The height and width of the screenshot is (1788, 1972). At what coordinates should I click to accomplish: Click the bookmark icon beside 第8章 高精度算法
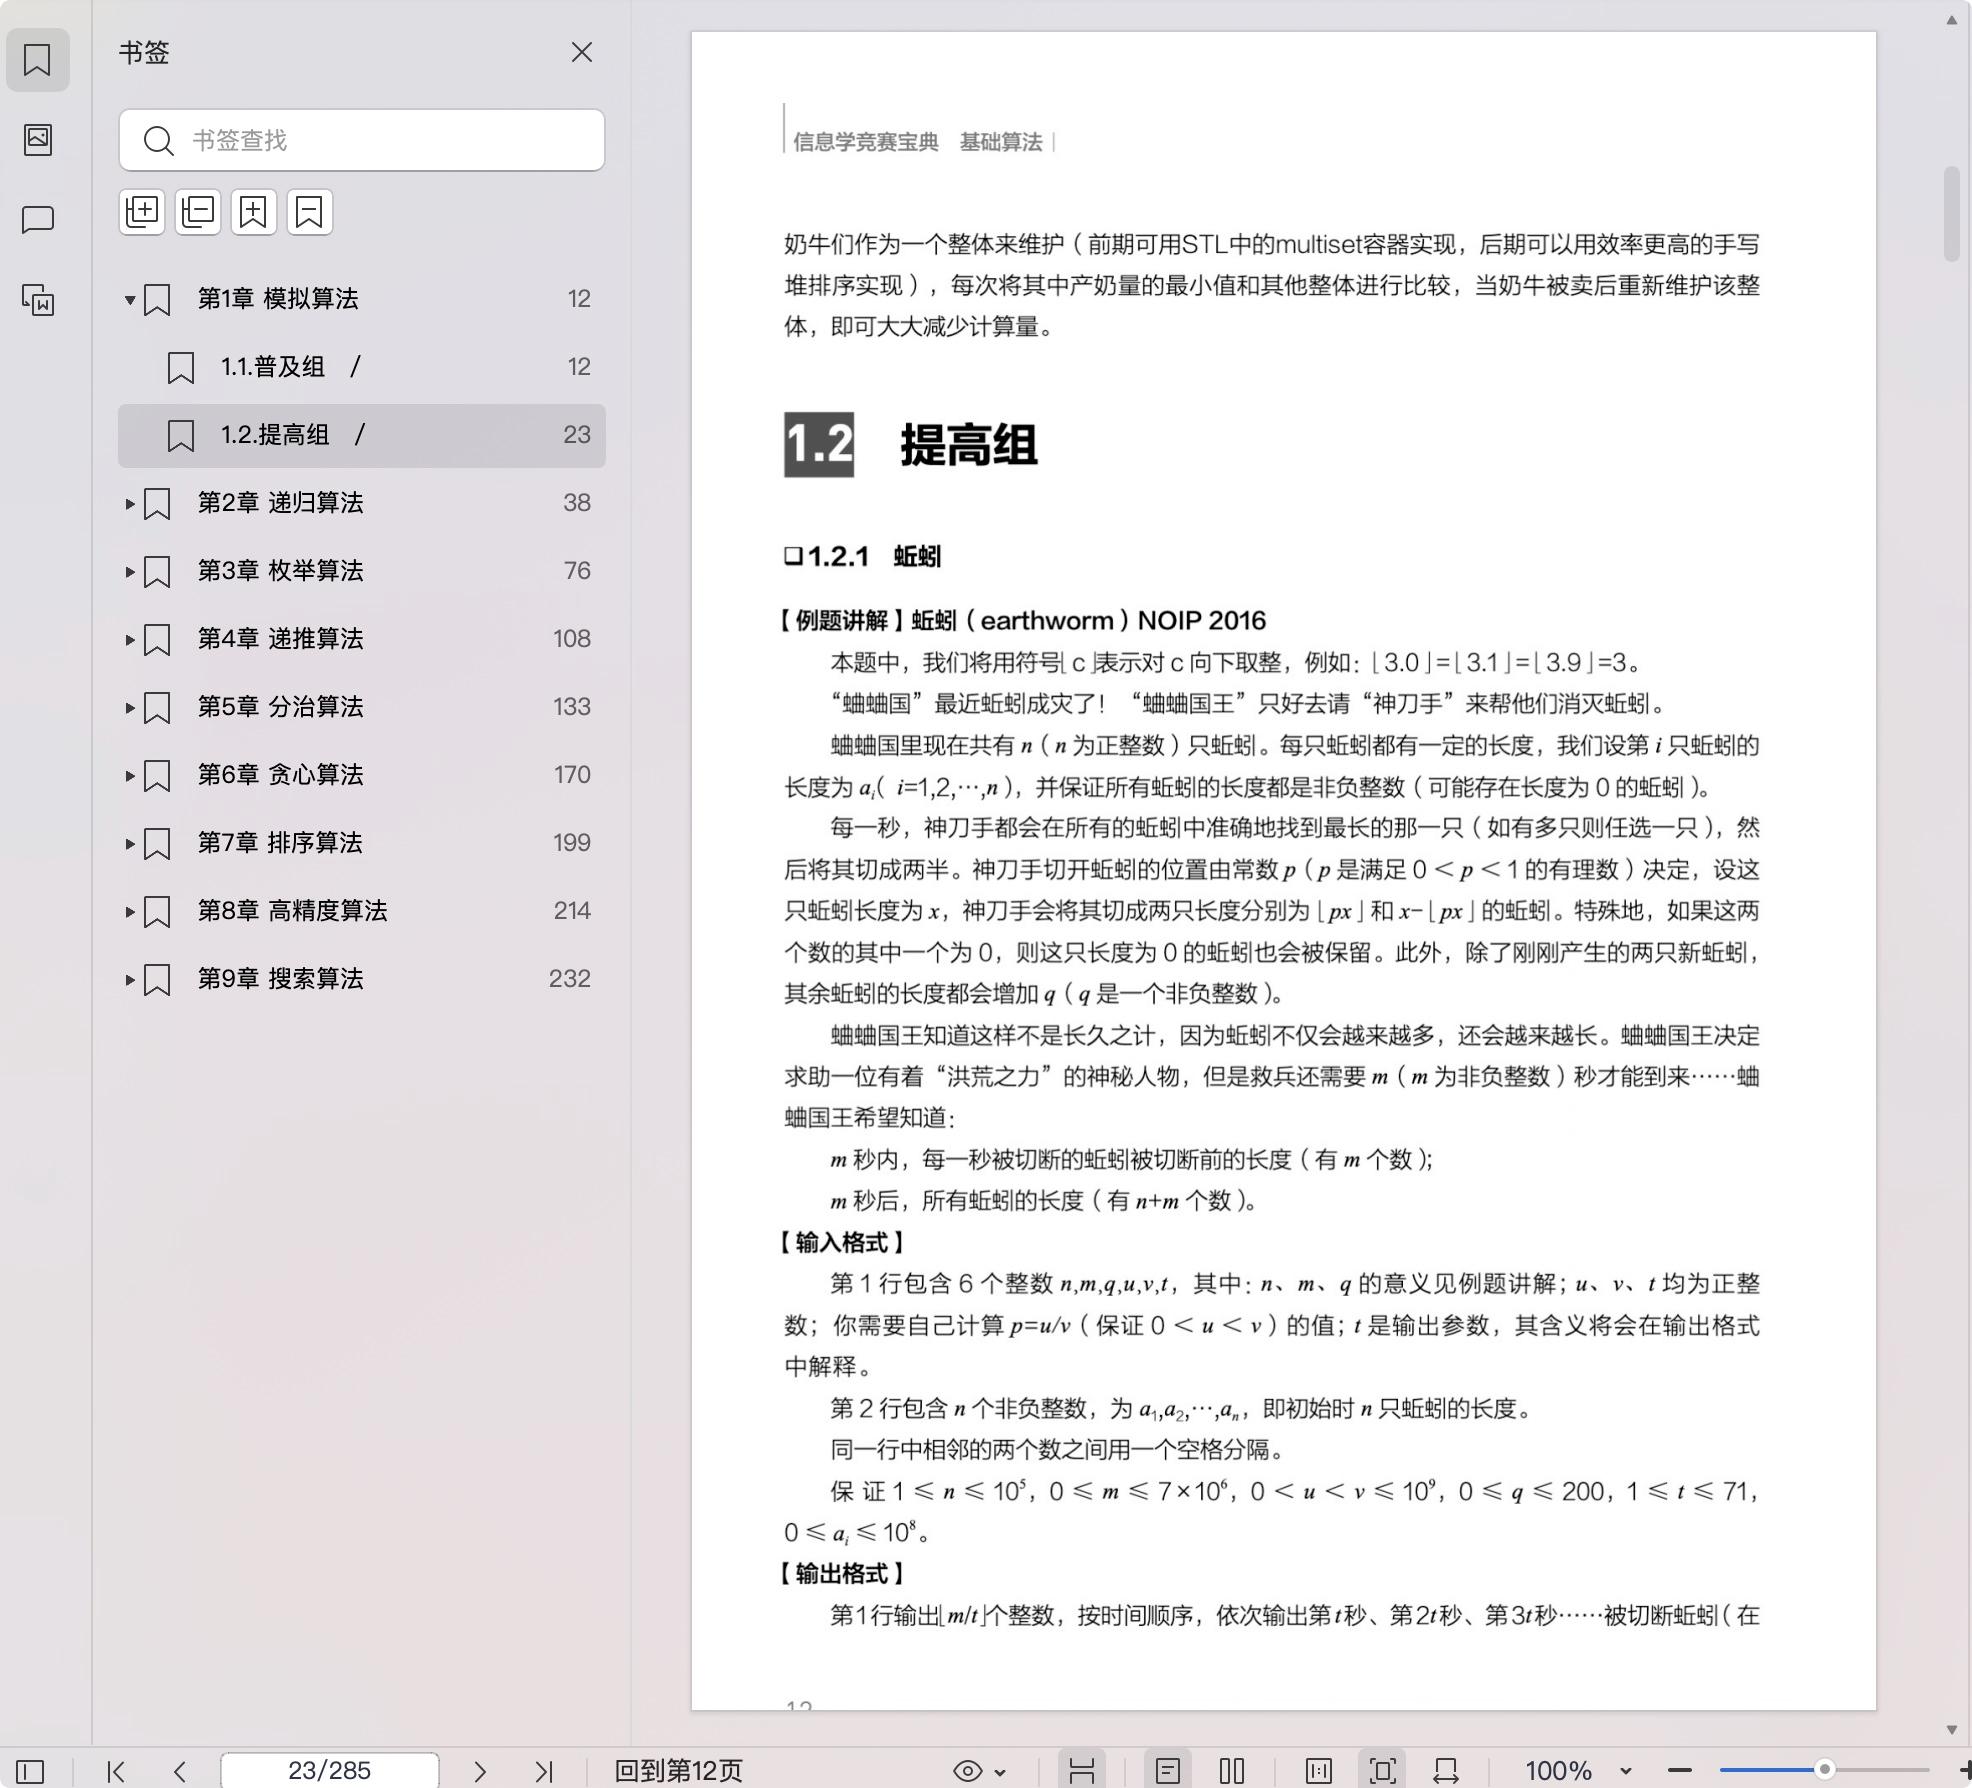[157, 912]
